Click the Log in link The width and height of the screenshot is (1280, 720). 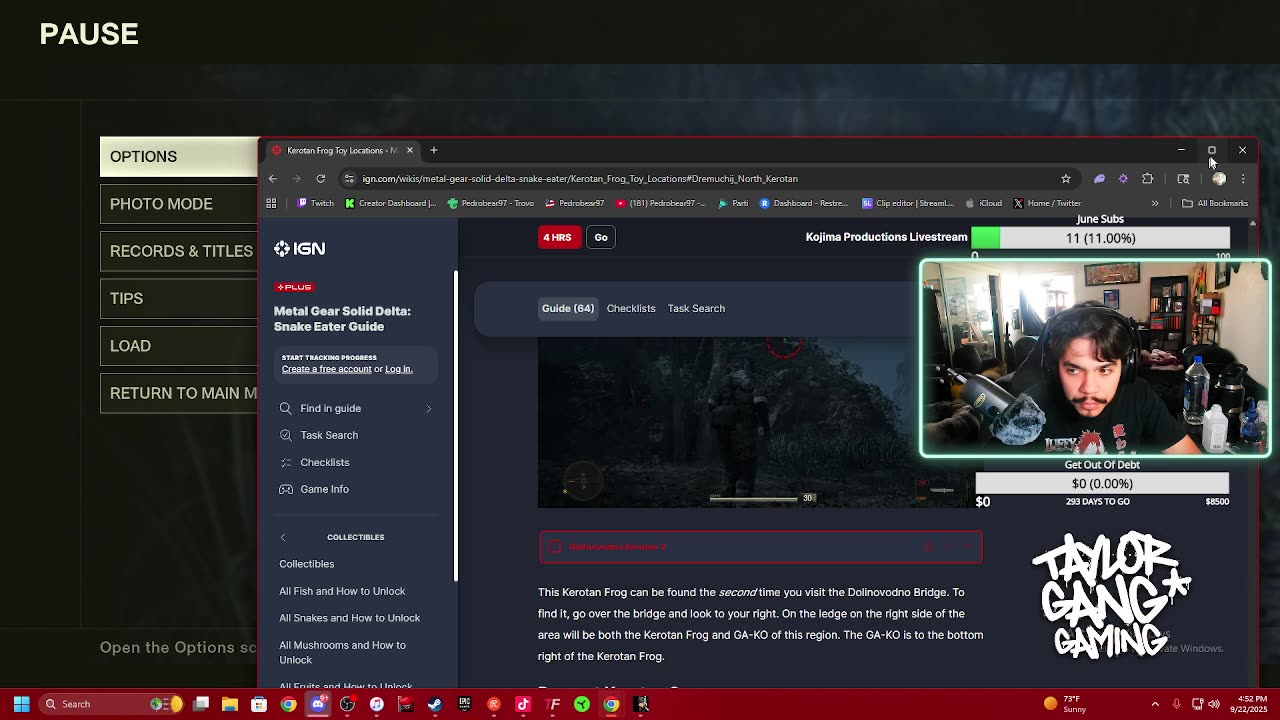coord(398,369)
